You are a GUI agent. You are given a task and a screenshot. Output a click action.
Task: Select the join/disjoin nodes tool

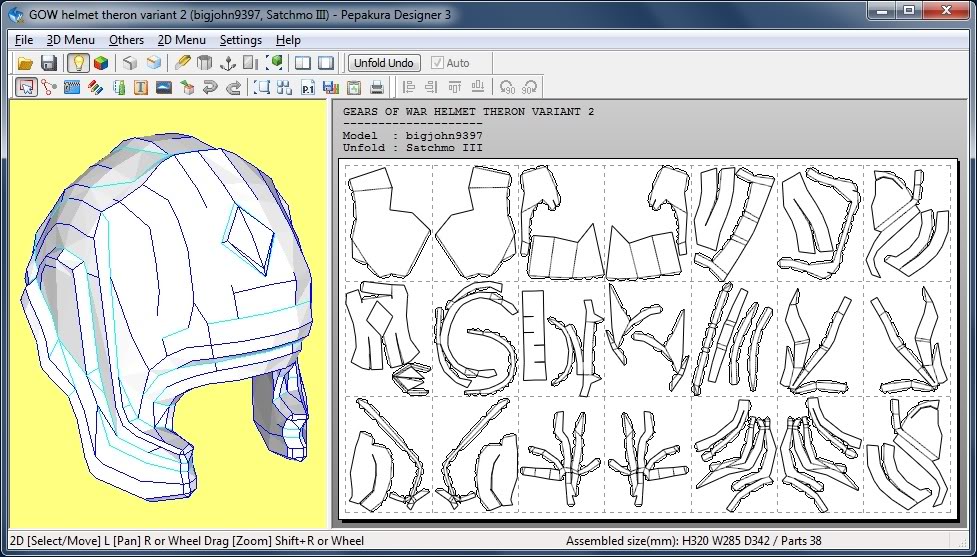pos(49,87)
